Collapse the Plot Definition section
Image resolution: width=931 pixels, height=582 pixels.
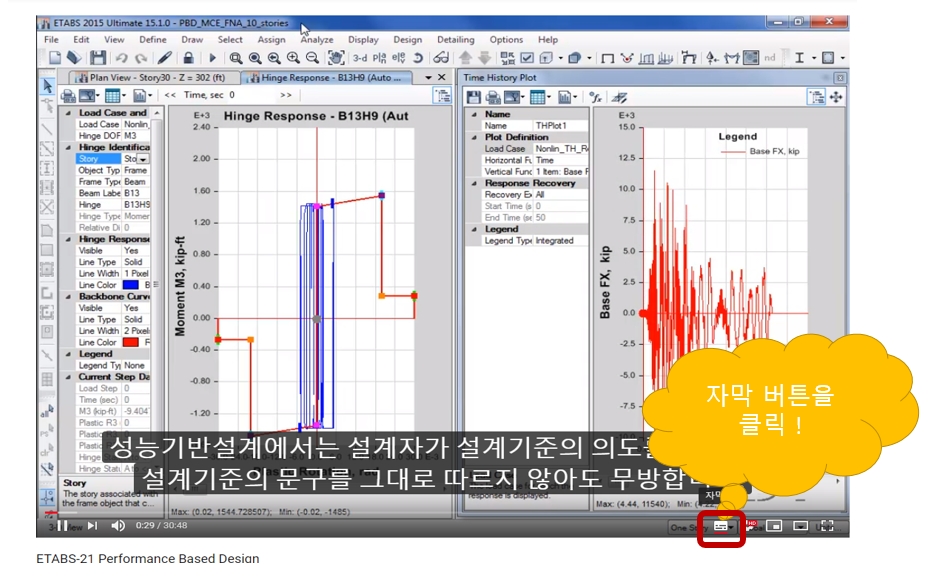[474, 137]
